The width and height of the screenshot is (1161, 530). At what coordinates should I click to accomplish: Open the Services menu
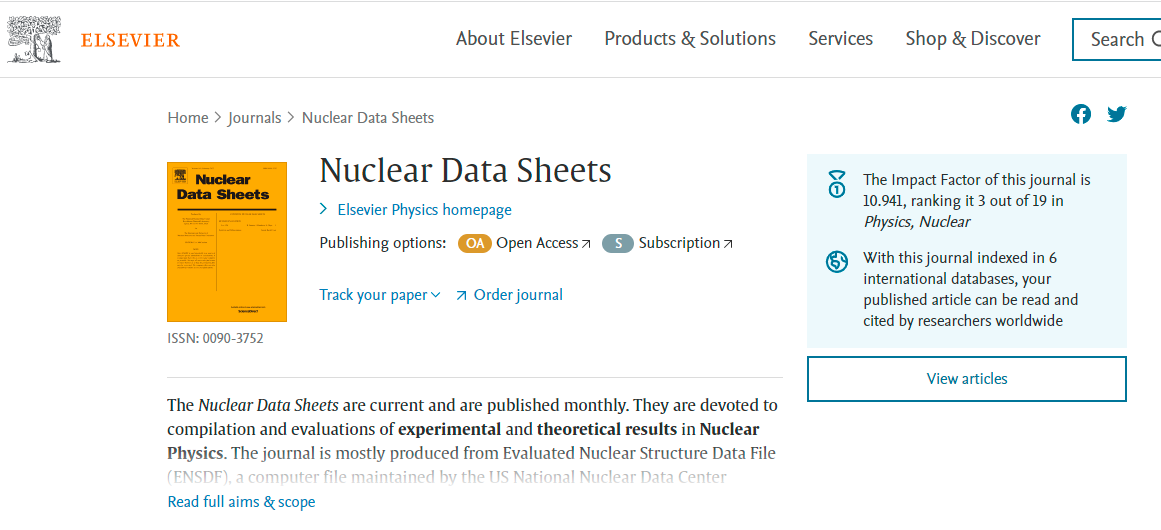coord(840,39)
